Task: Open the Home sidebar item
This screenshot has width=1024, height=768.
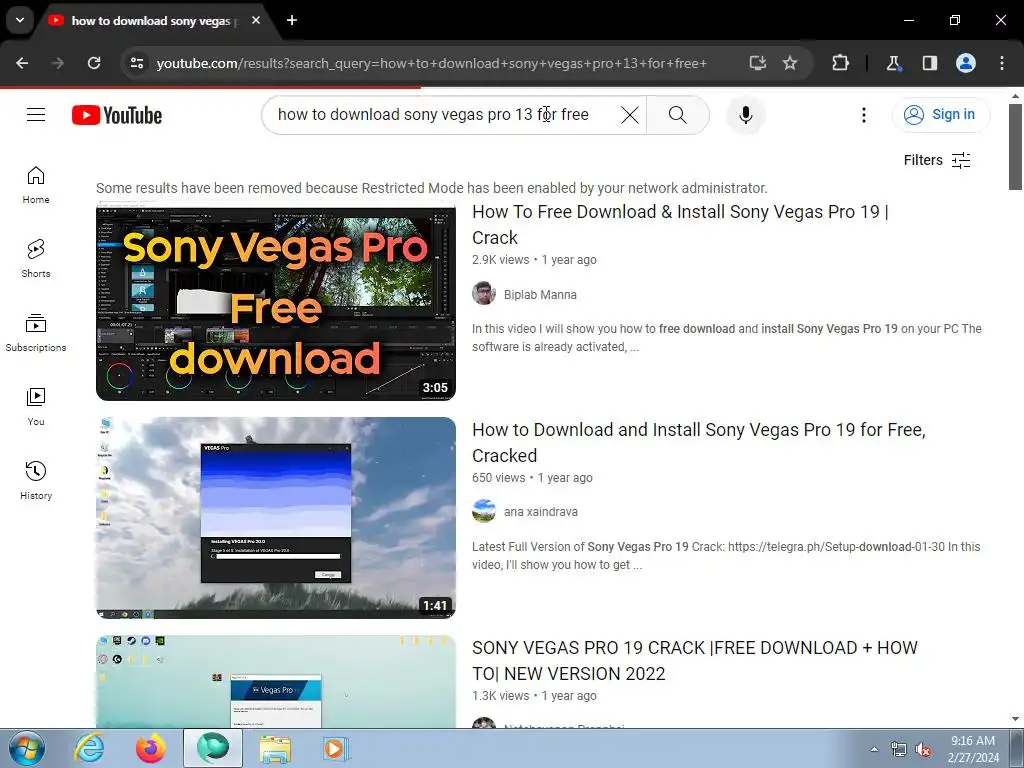Action: point(36,185)
